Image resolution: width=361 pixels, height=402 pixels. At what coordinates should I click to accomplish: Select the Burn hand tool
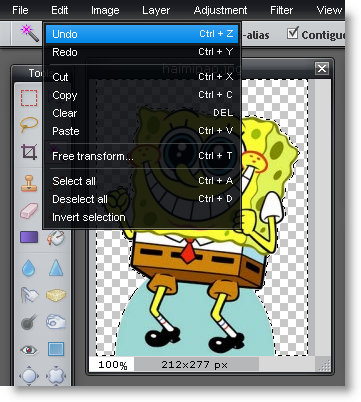(56, 322)
